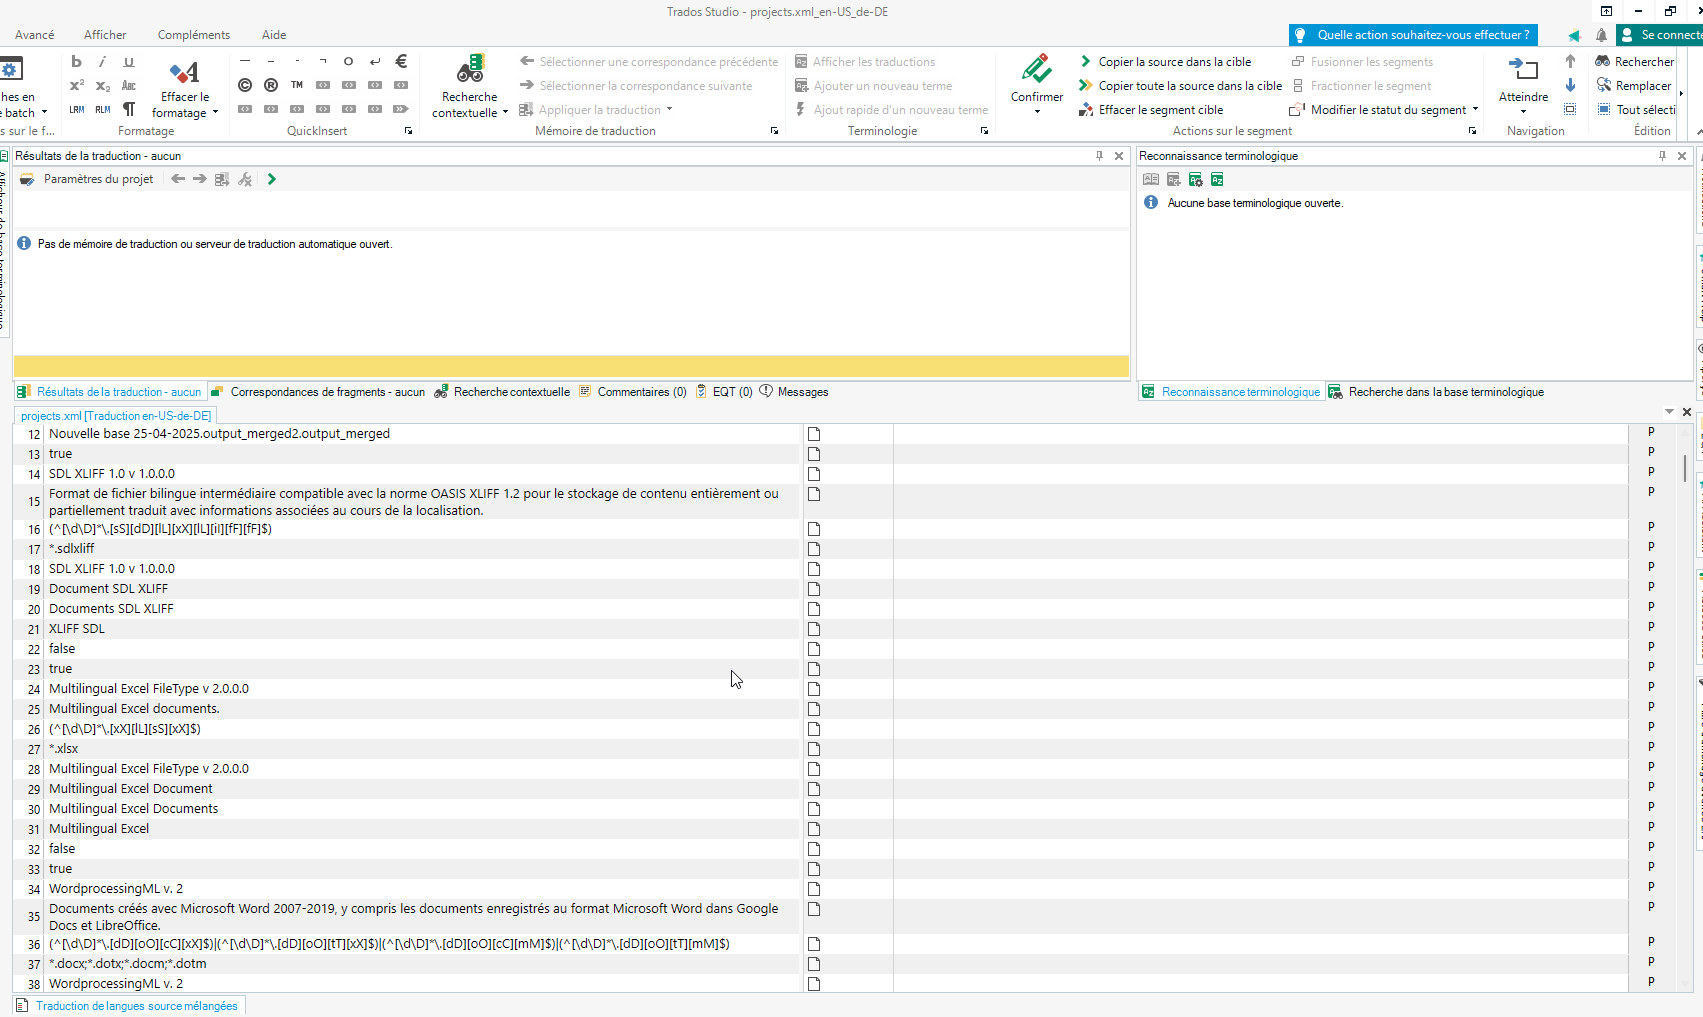Expand the Actions sur le segment dialog launcher
Viewport: 1703px width, 1017px height.
pyautogui.click(x=1472, y=131)
